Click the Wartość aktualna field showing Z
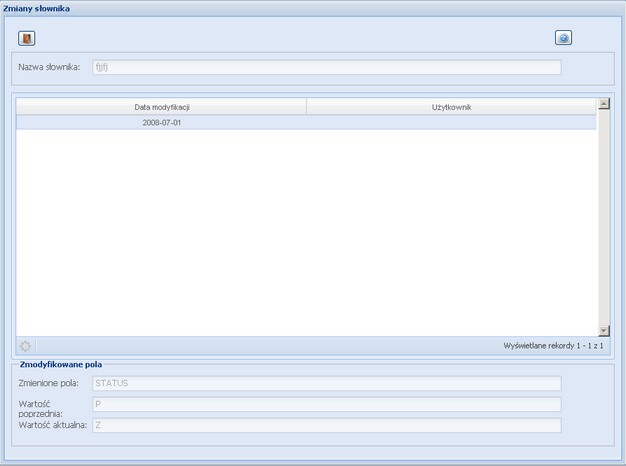 click(326, 425)
